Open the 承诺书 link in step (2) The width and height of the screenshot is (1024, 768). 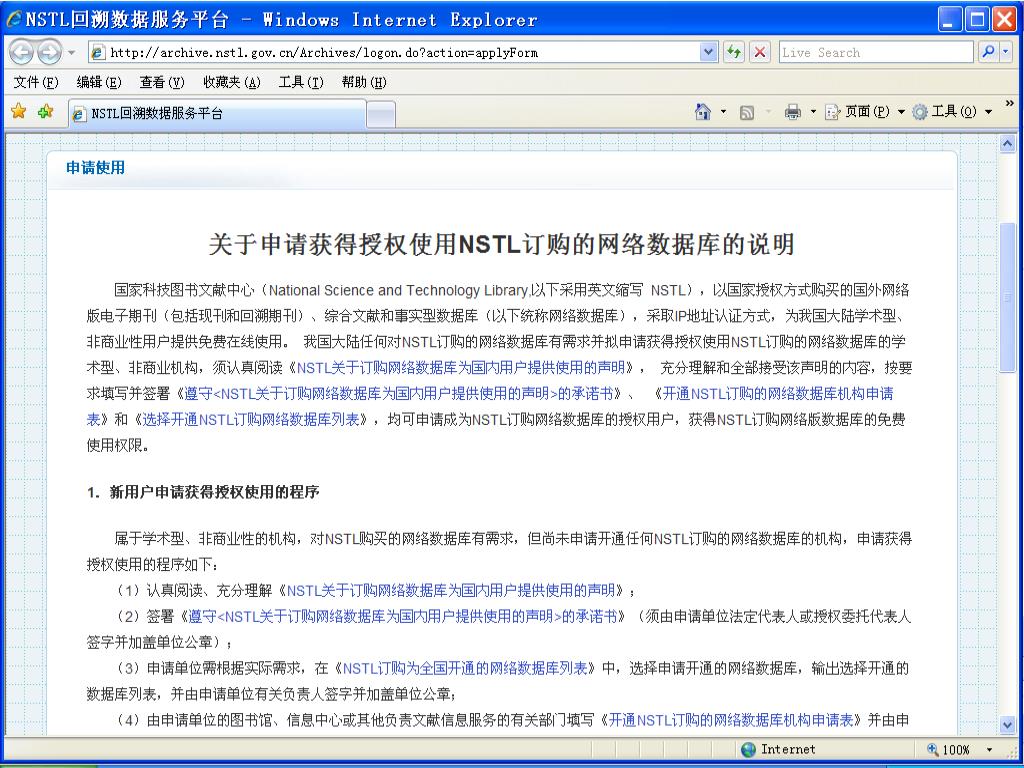click(402, 616)
